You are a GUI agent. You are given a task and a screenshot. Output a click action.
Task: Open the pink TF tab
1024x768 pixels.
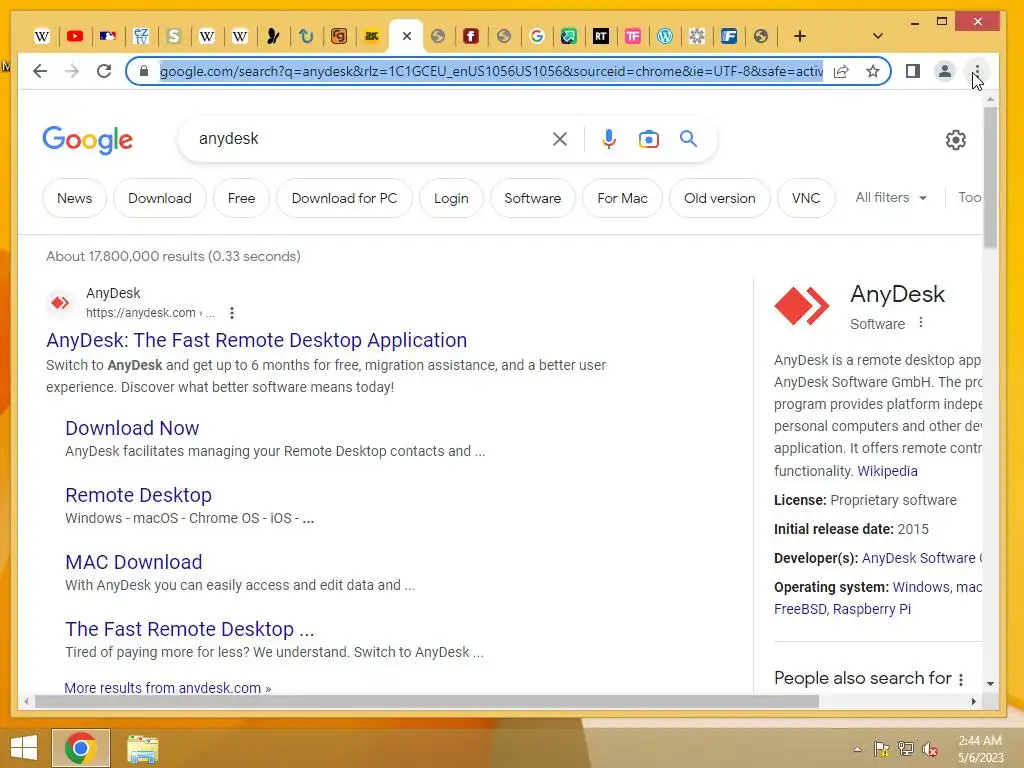click(x=633, y=37)
